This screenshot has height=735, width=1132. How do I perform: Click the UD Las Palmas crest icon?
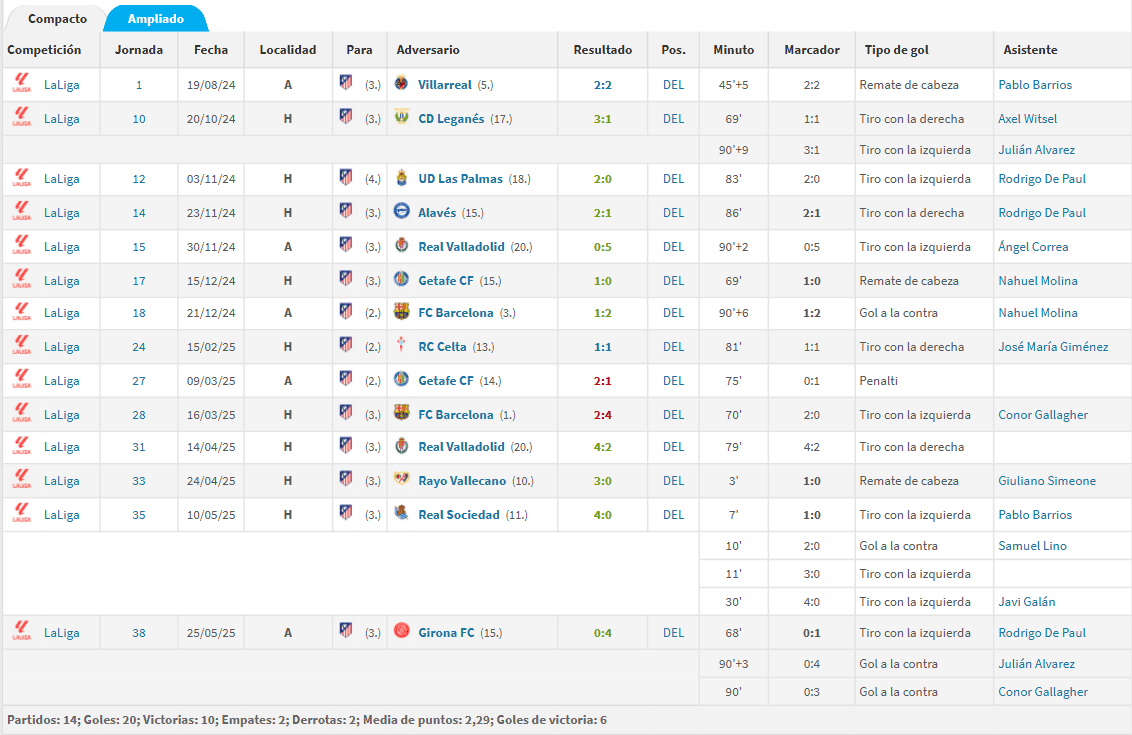click(401, 178)
